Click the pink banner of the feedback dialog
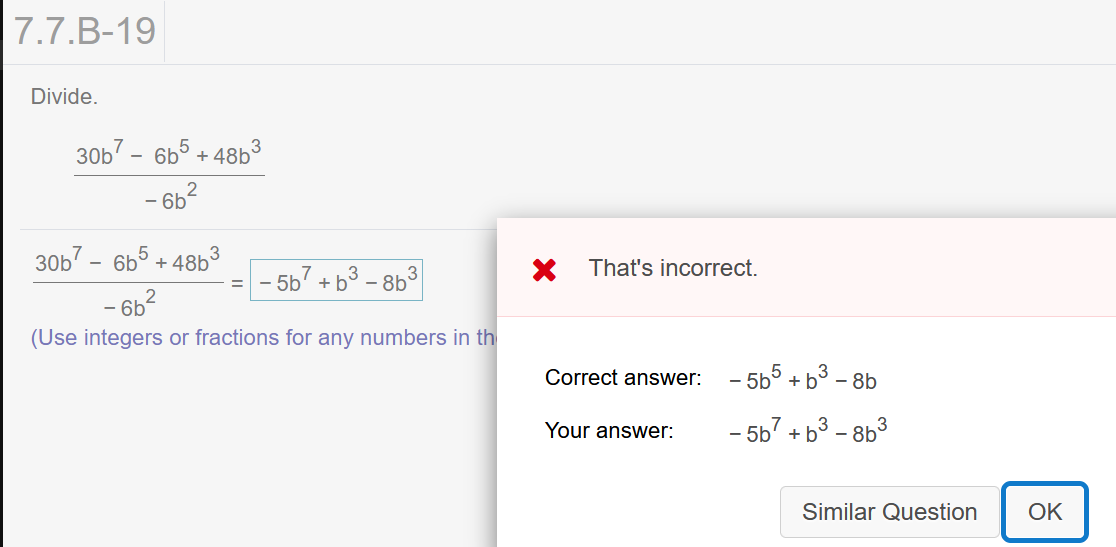 806,267
